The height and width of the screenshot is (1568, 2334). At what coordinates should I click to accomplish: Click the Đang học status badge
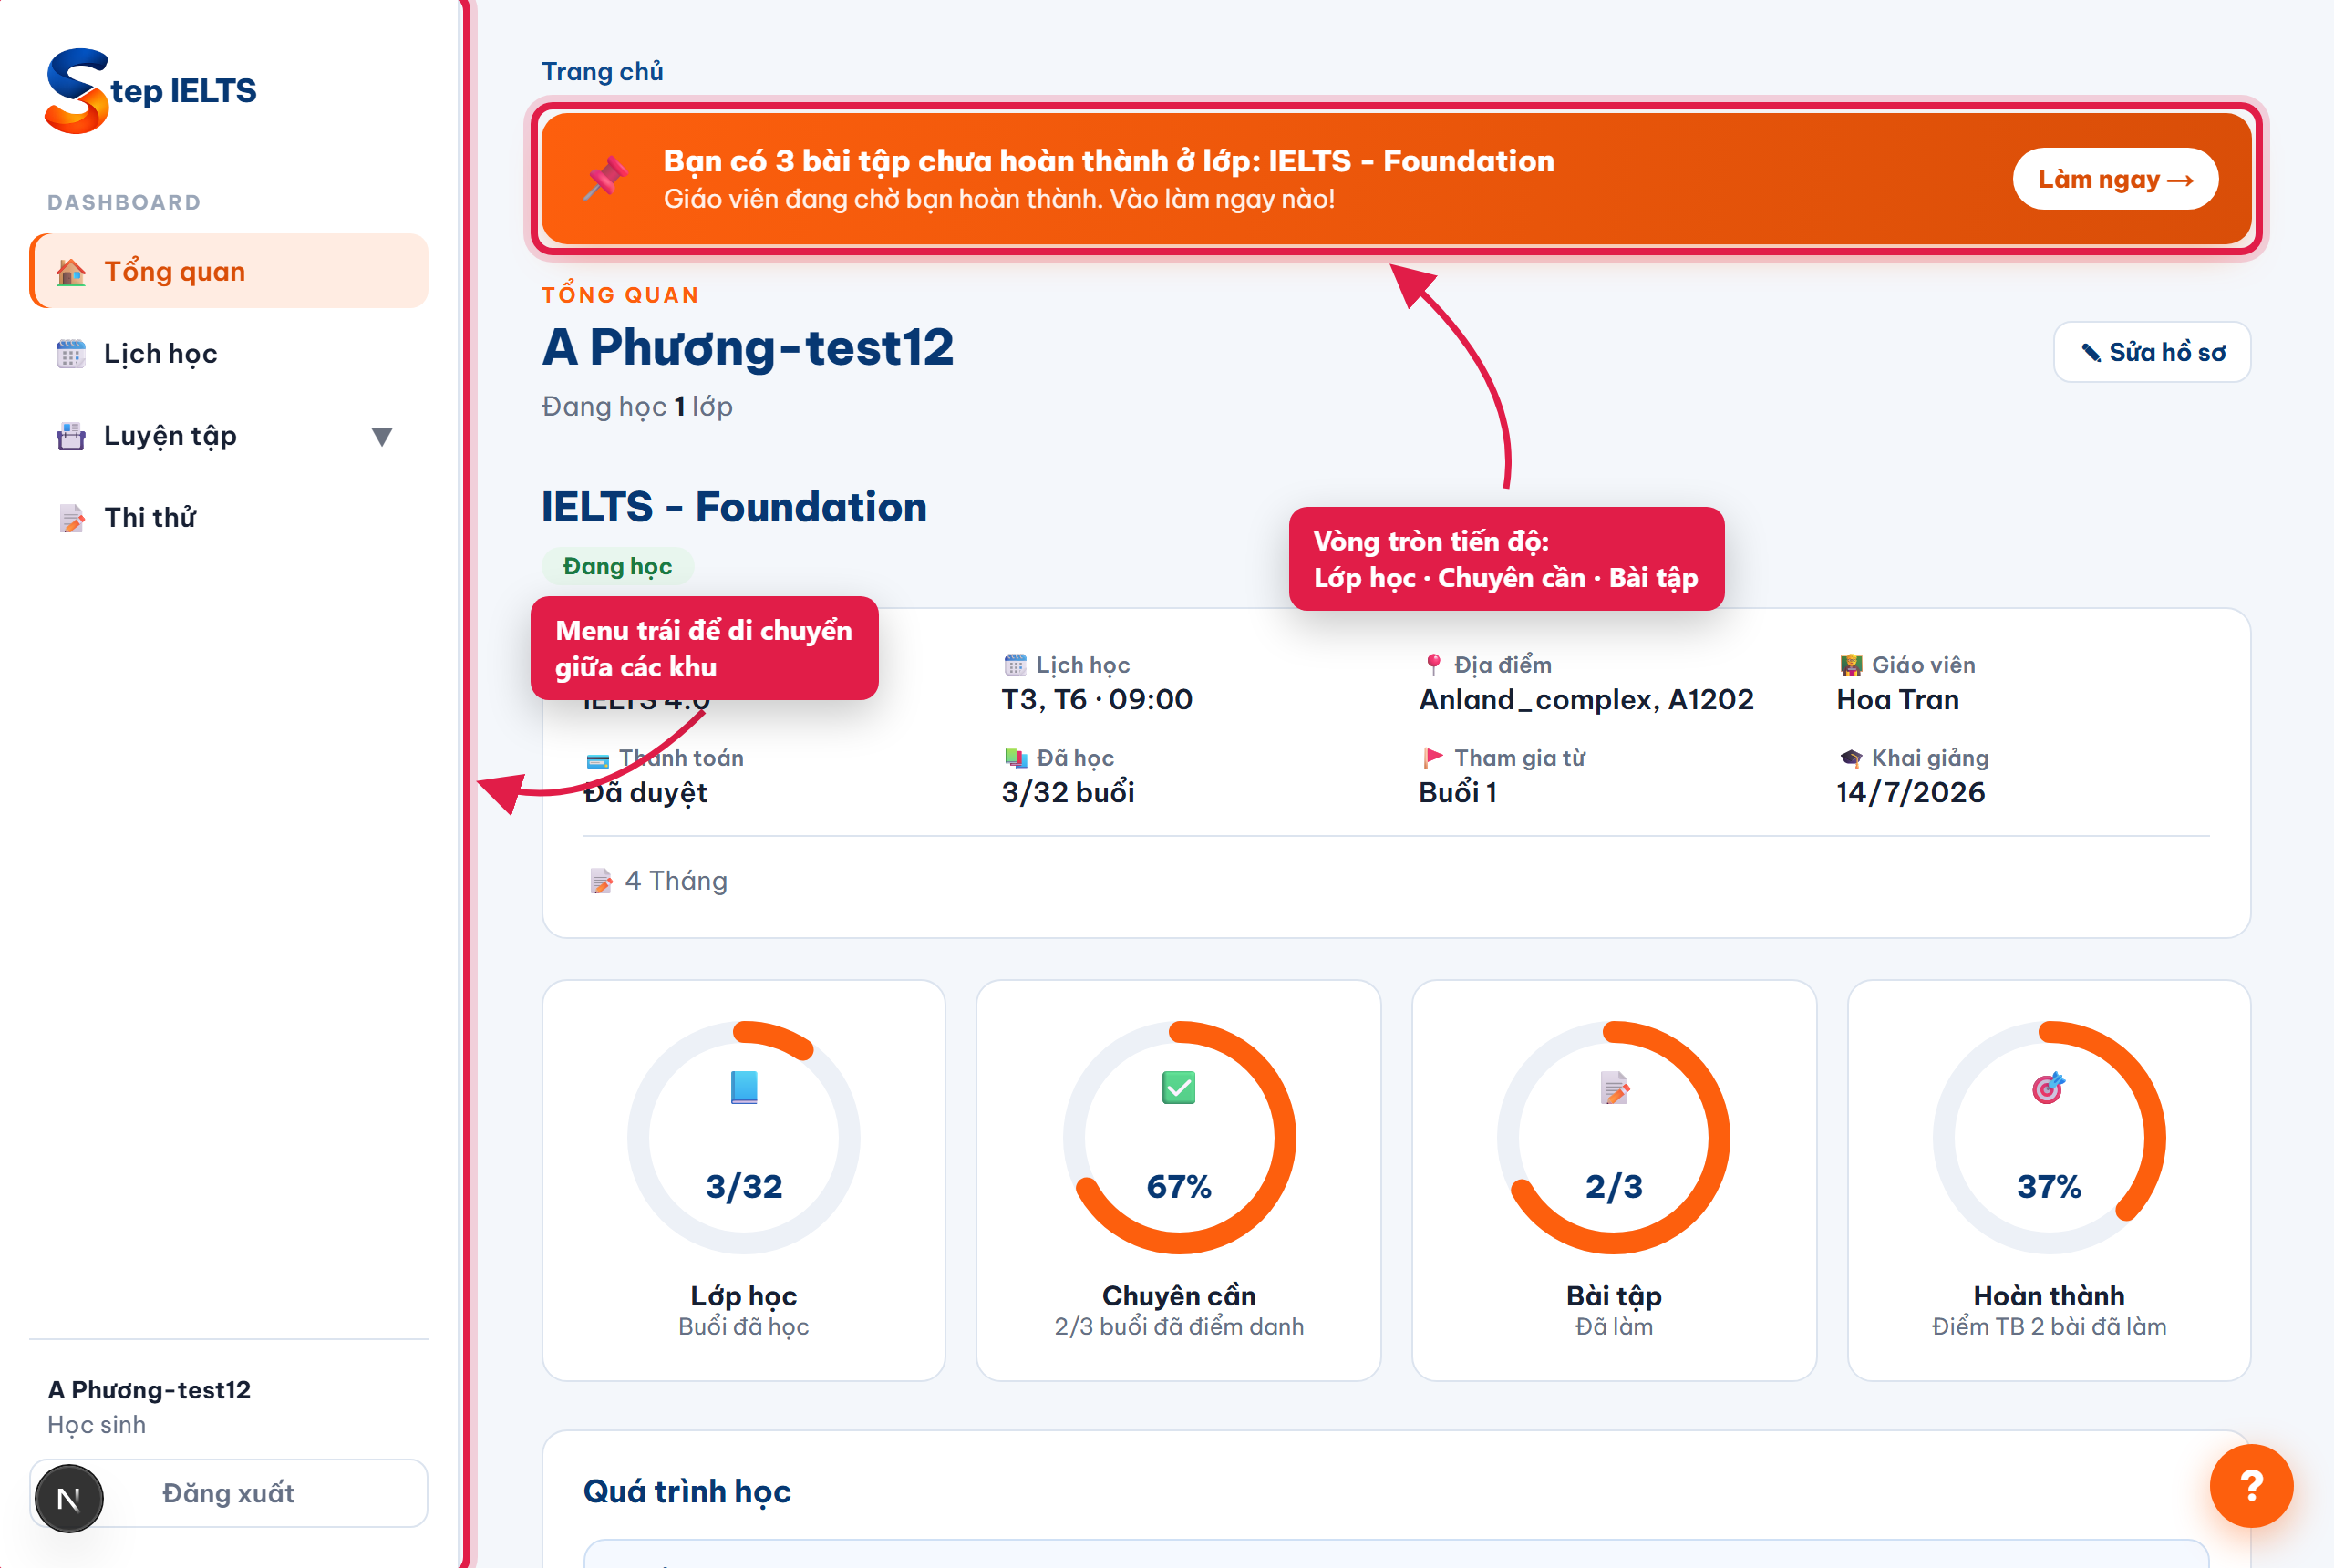617,566
